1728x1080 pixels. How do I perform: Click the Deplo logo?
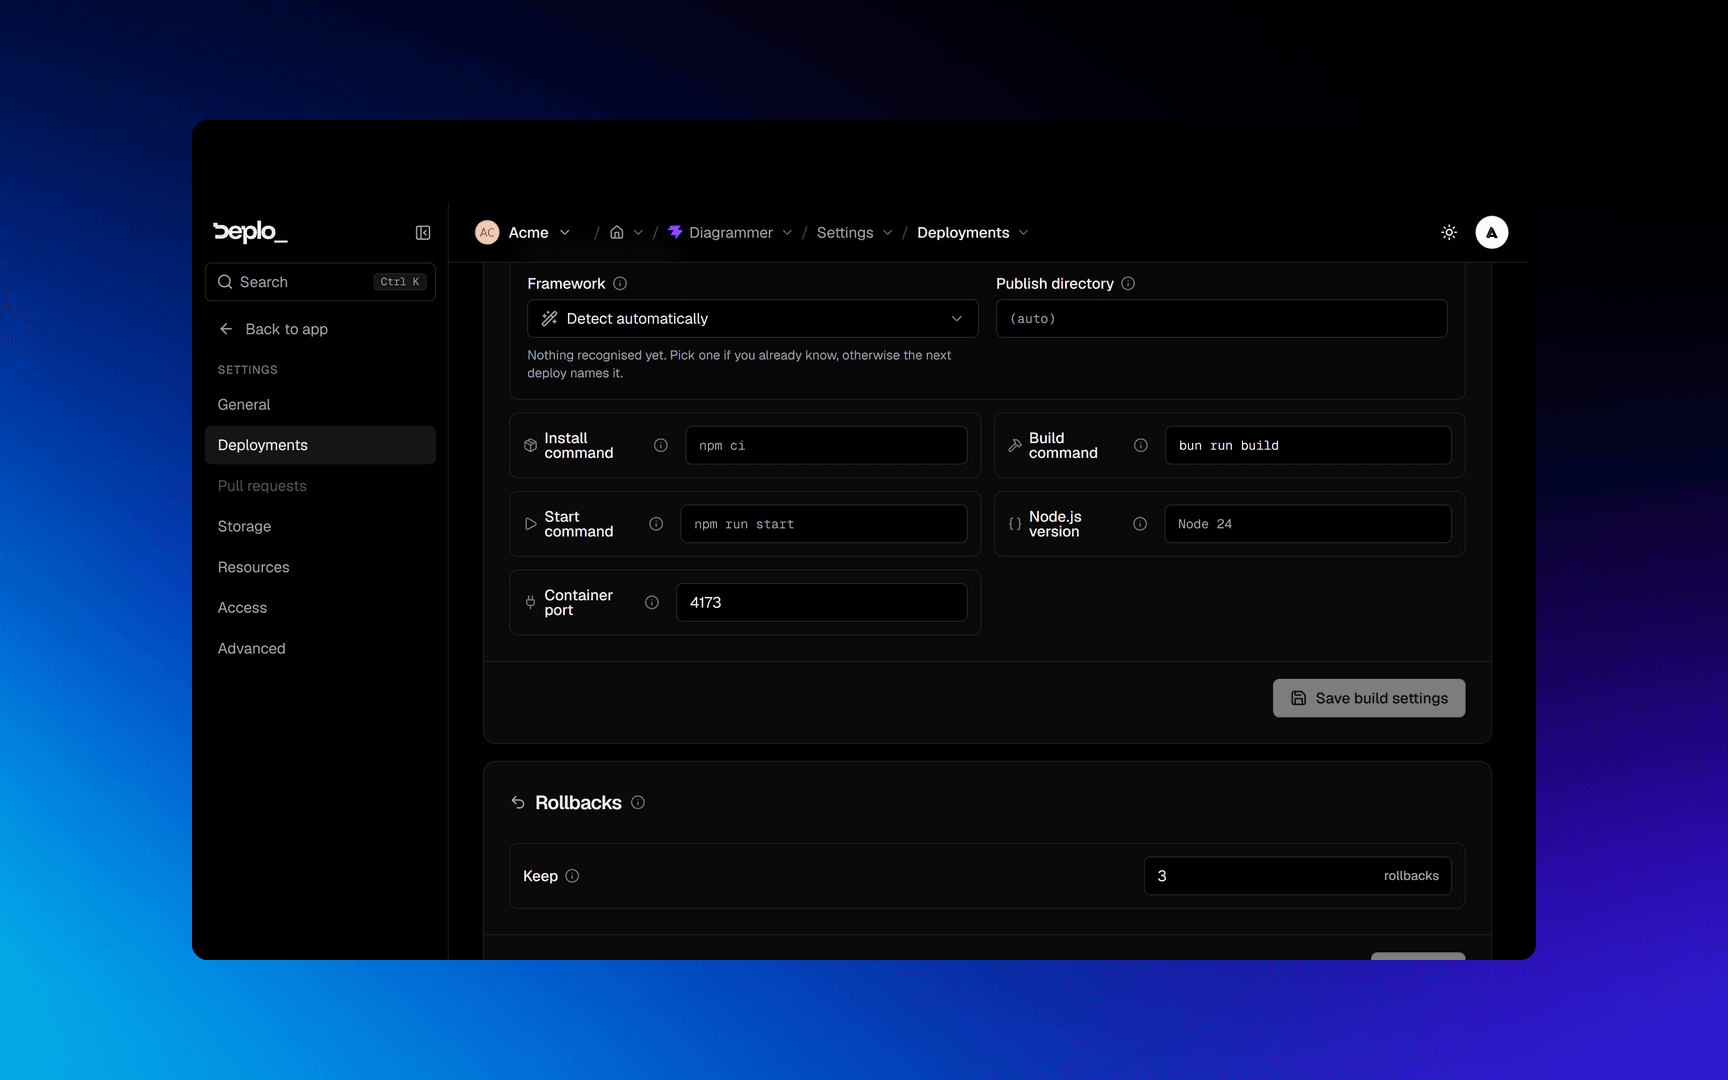[250, 232]
